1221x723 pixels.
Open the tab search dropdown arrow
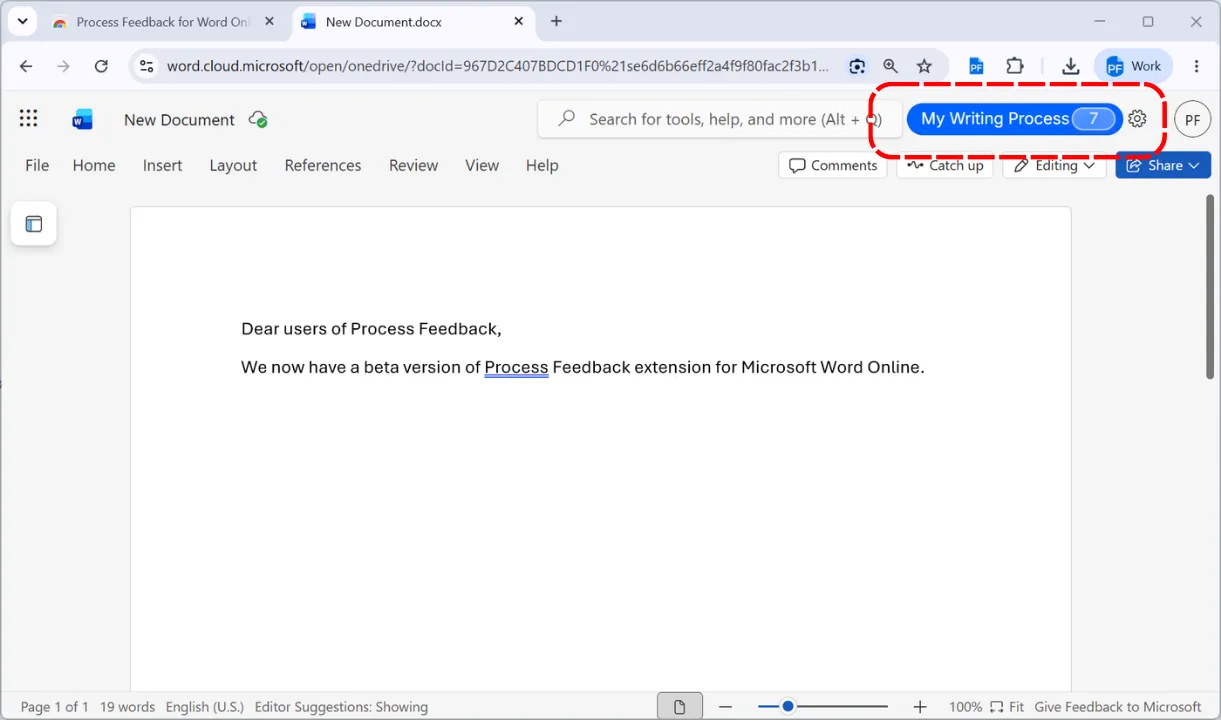coord(22,21)
